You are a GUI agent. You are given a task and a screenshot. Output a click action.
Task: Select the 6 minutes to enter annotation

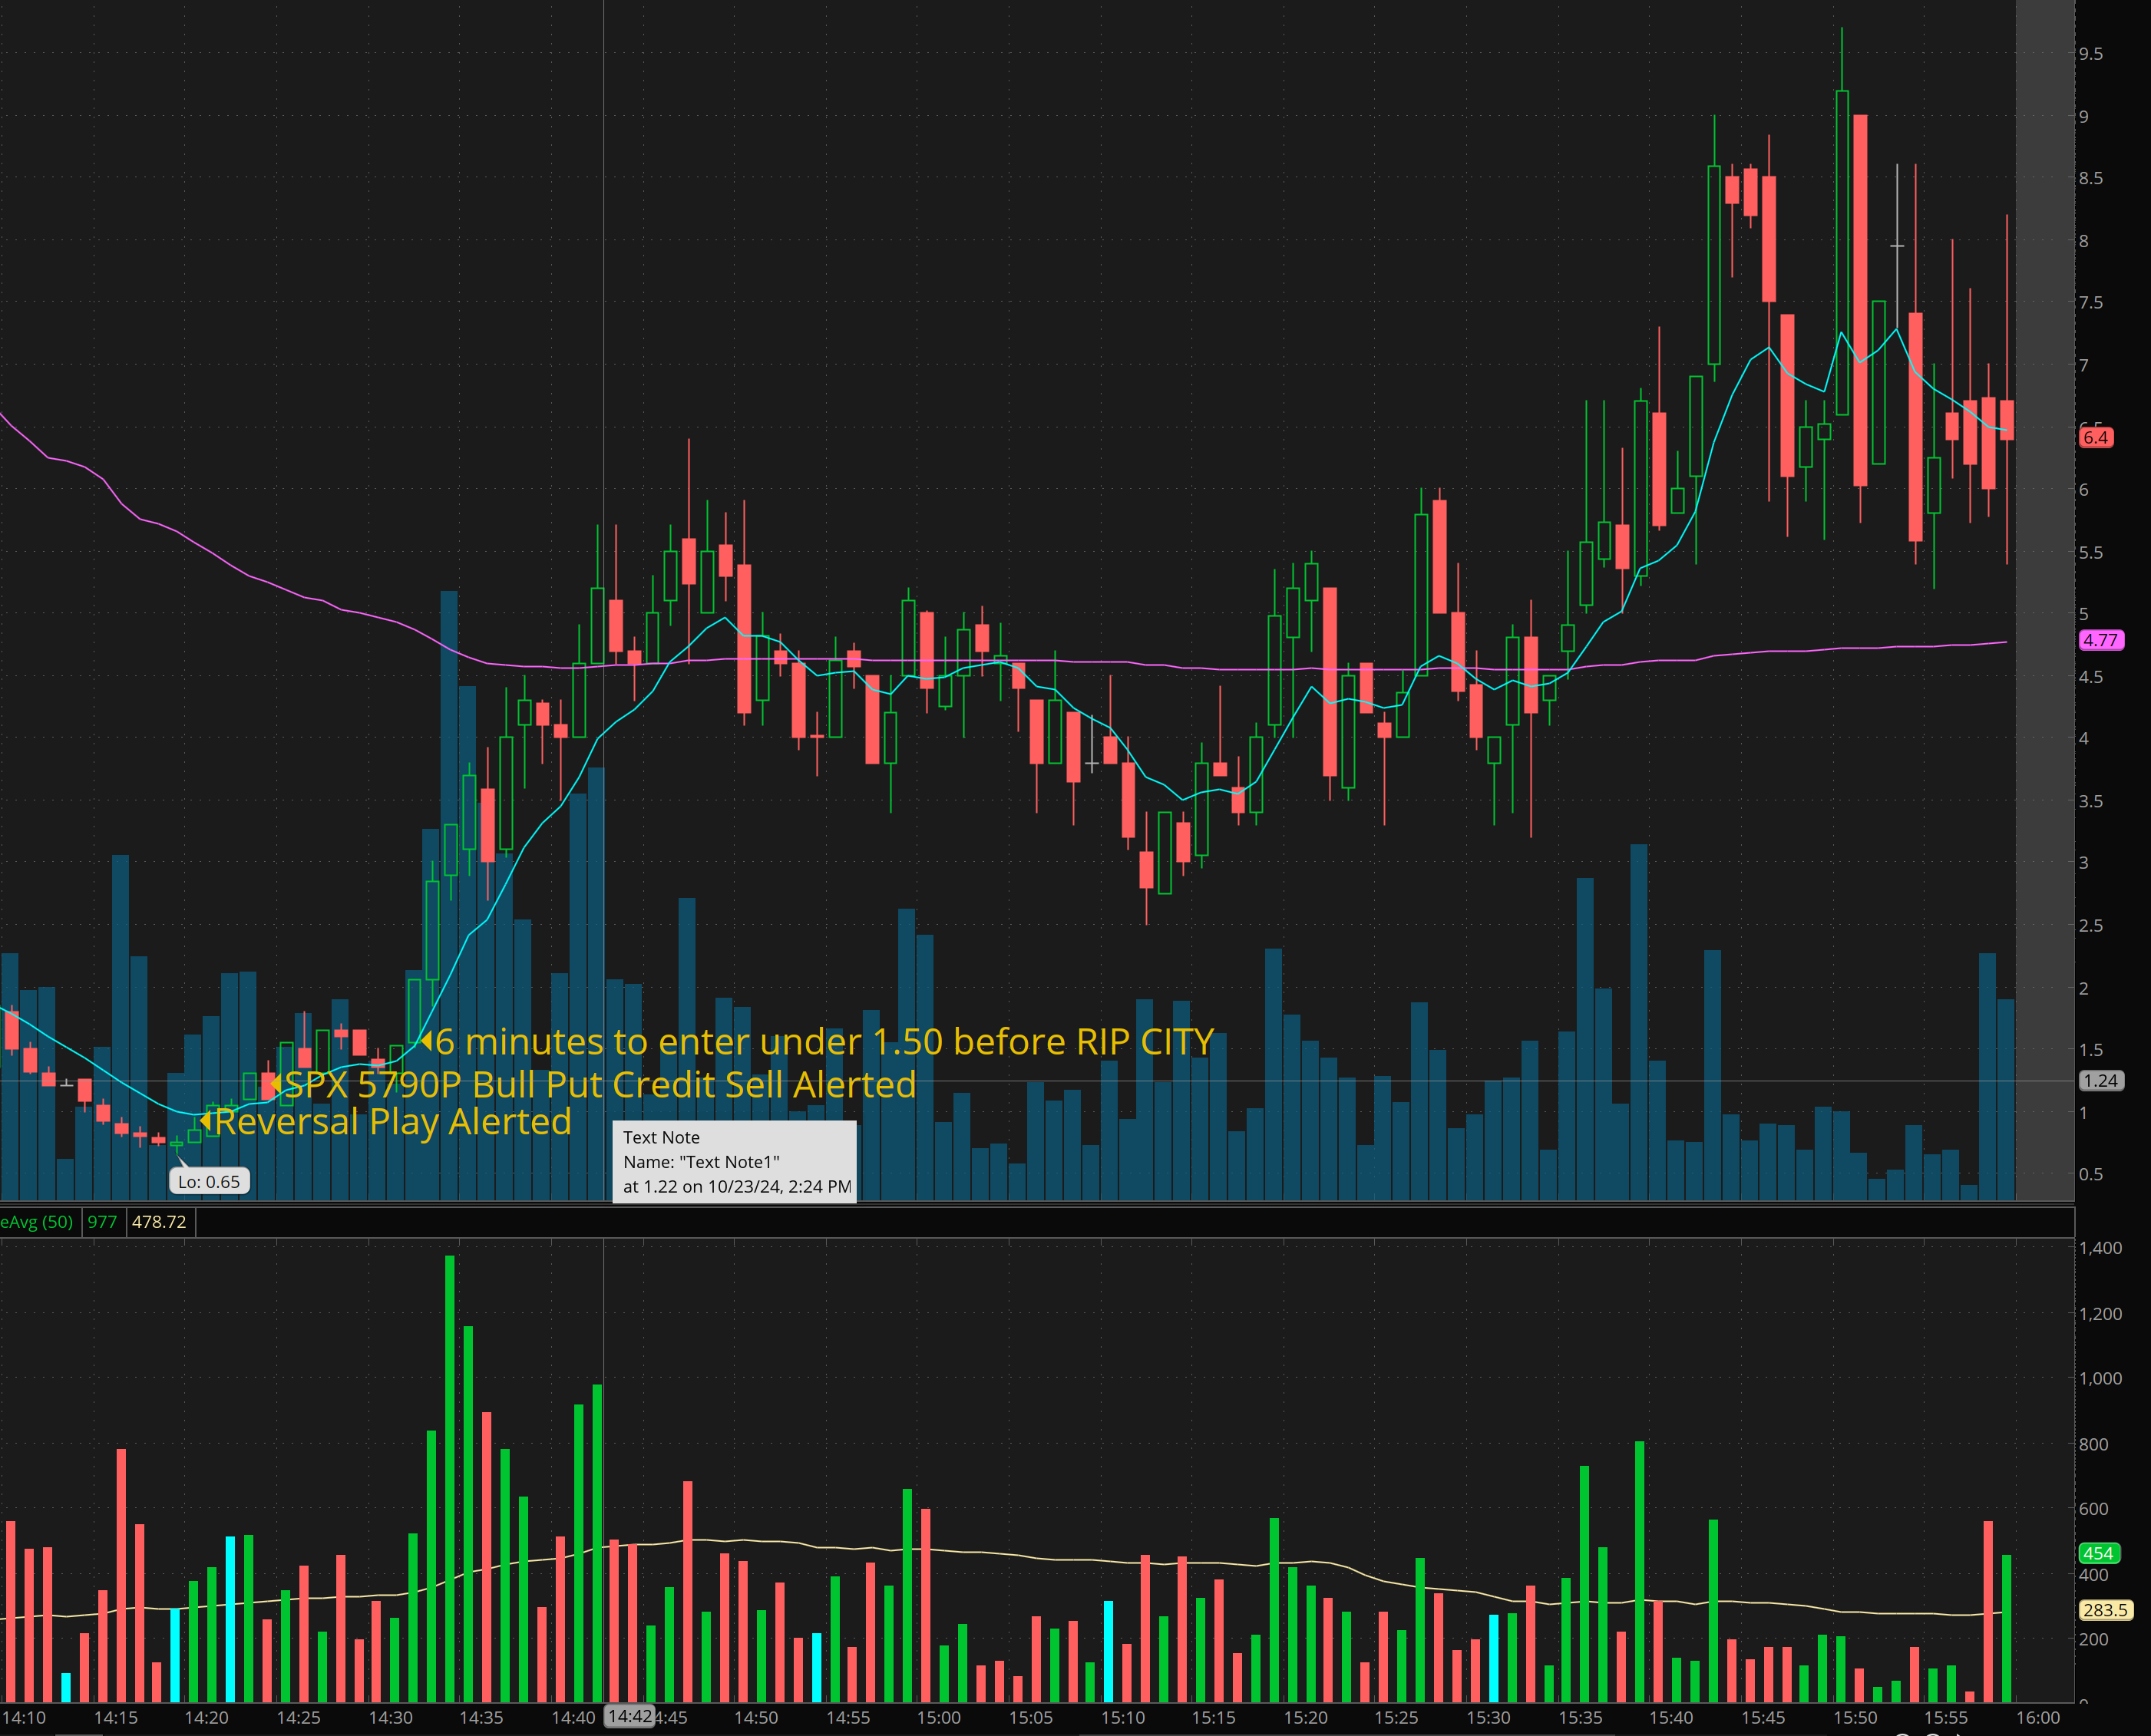click(x=824, y=1042)
